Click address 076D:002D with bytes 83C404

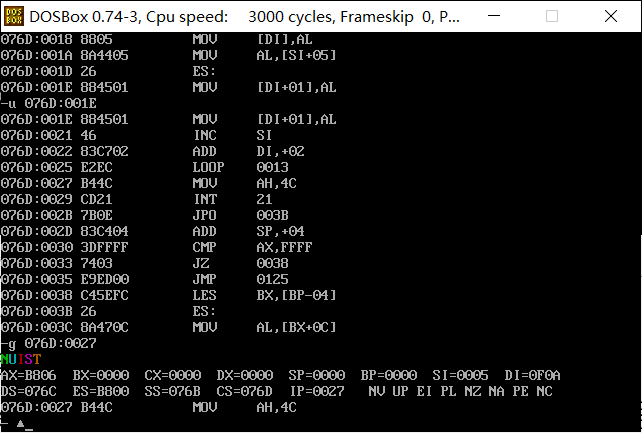(x=64, y=231)
